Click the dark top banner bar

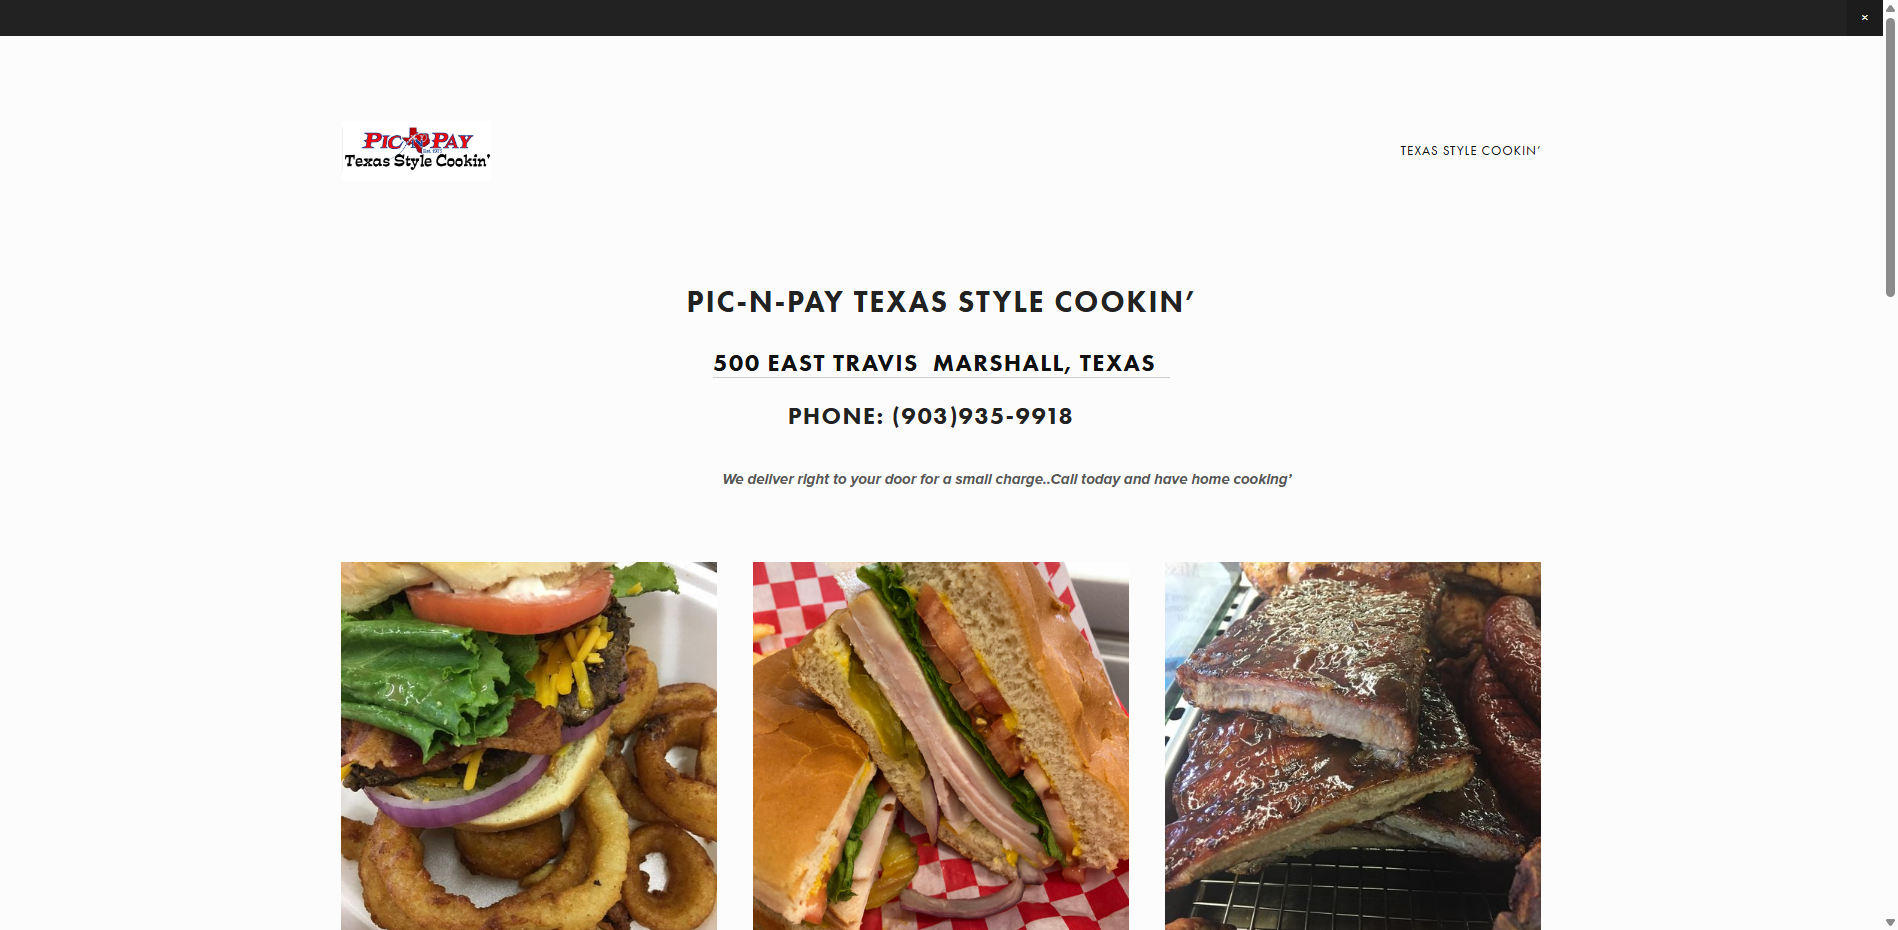[920, 17]
